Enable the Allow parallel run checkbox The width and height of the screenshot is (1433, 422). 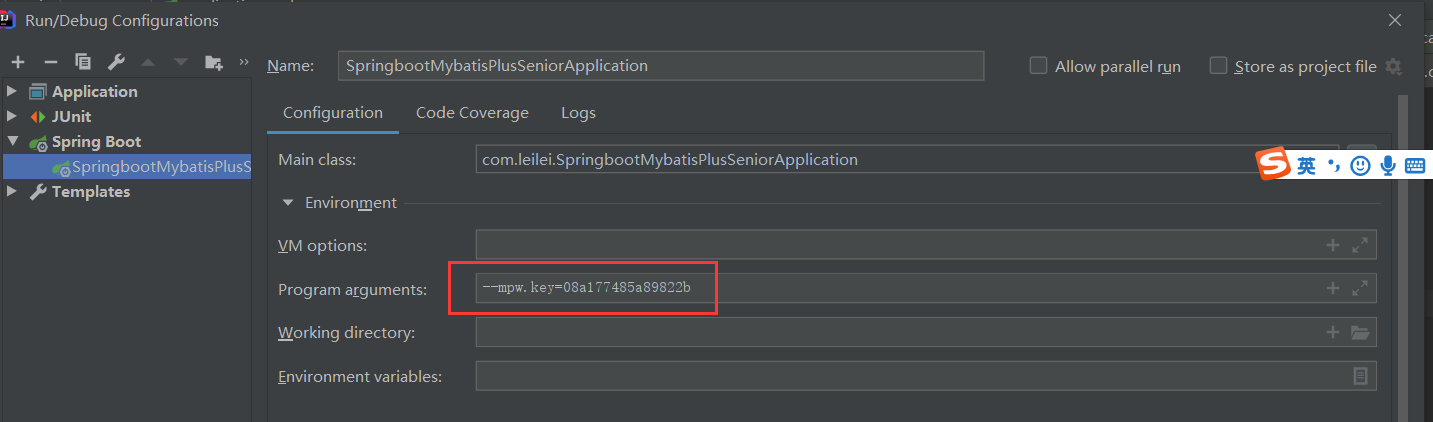[x=1039, y=66]
